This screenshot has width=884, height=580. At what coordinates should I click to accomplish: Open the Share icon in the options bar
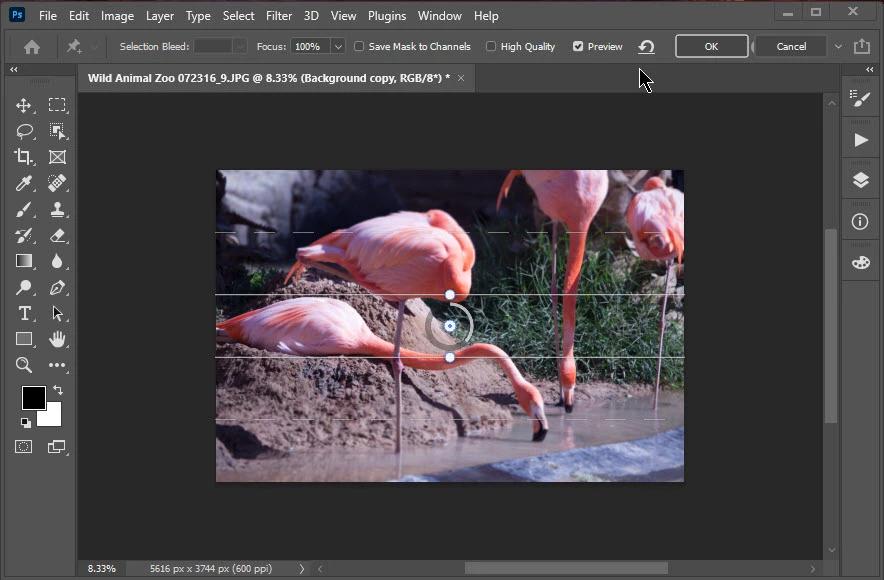(861, 46)
